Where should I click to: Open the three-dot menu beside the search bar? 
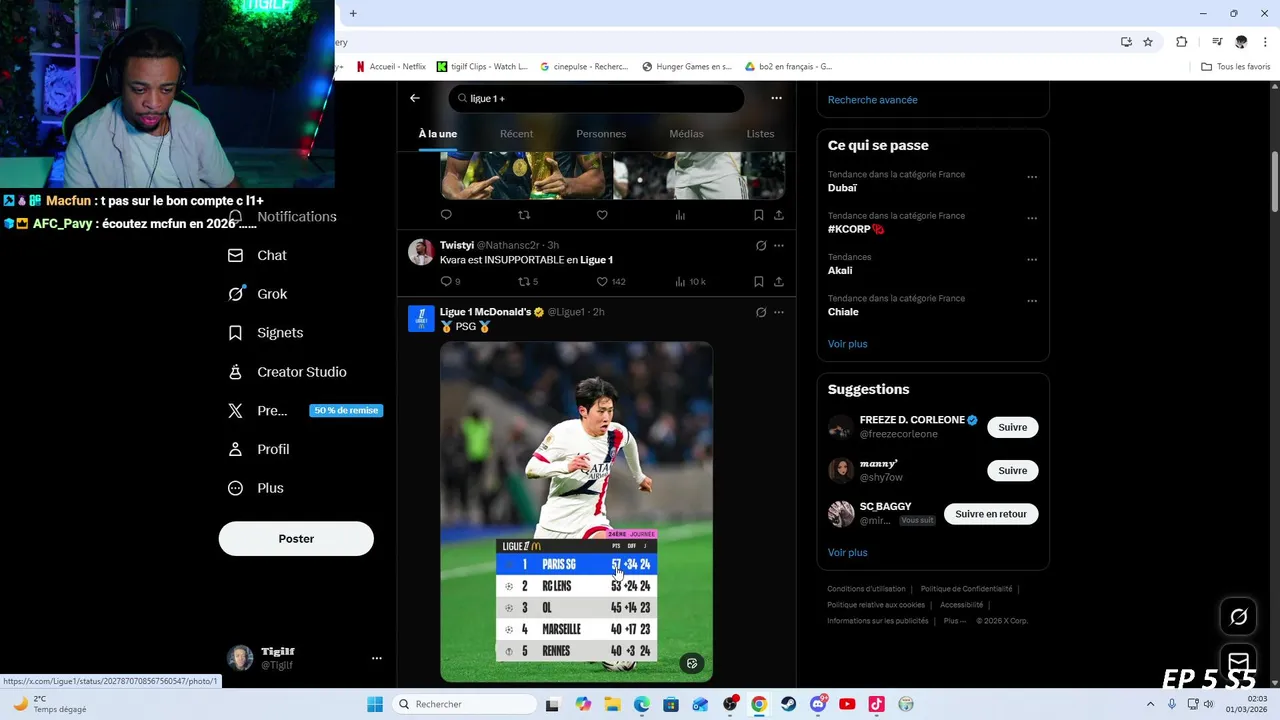(776, 98)
